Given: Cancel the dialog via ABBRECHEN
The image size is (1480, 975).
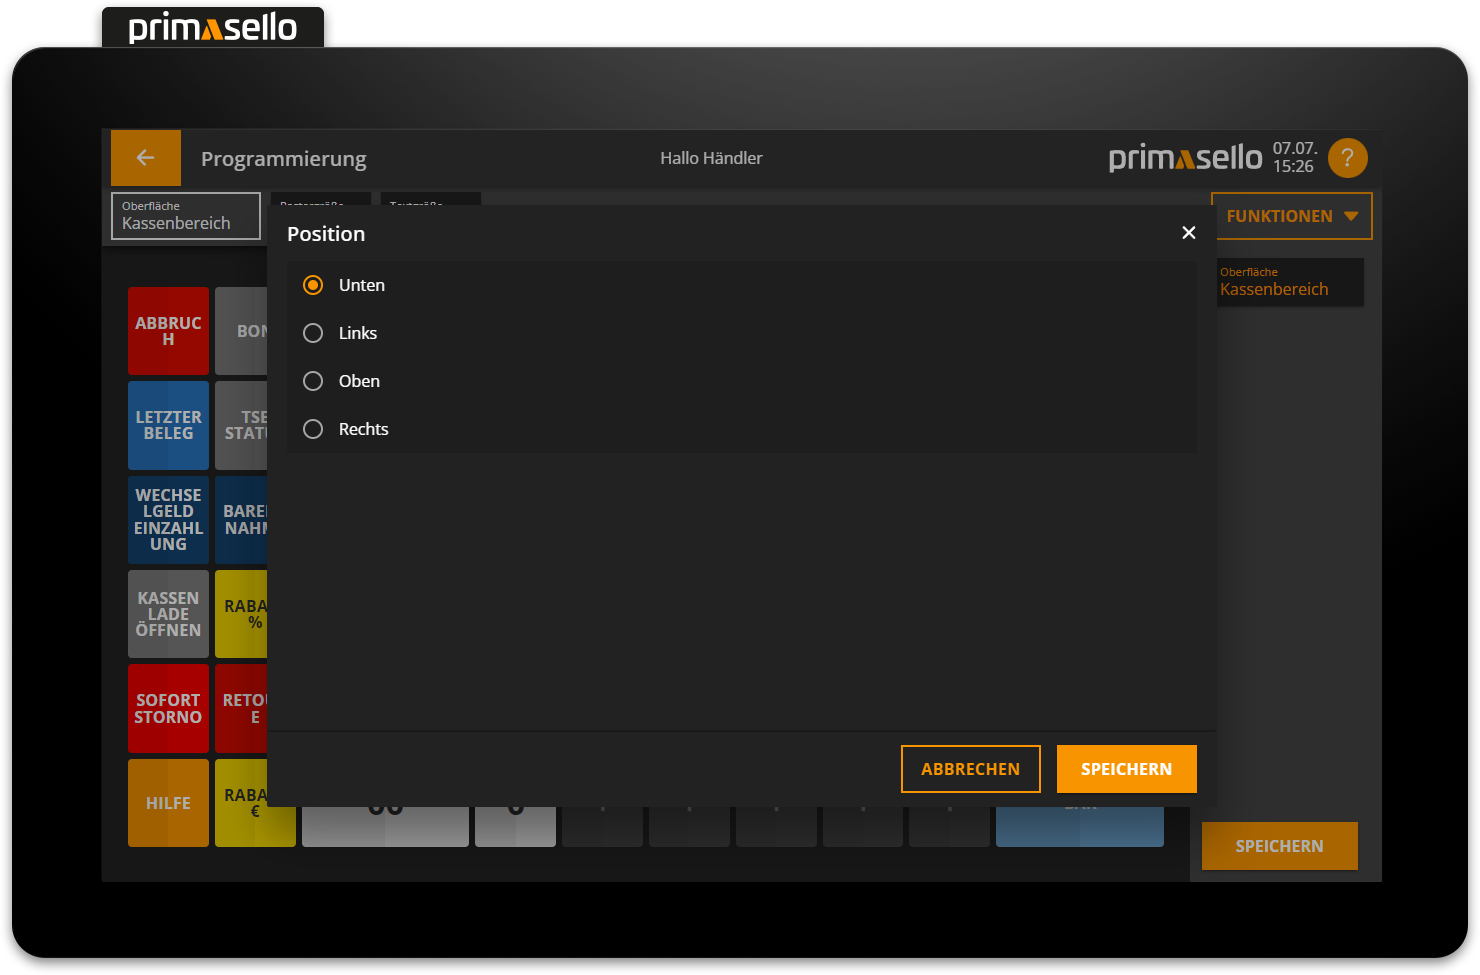Looking at the screenshot, I should (x=970, y=769).
